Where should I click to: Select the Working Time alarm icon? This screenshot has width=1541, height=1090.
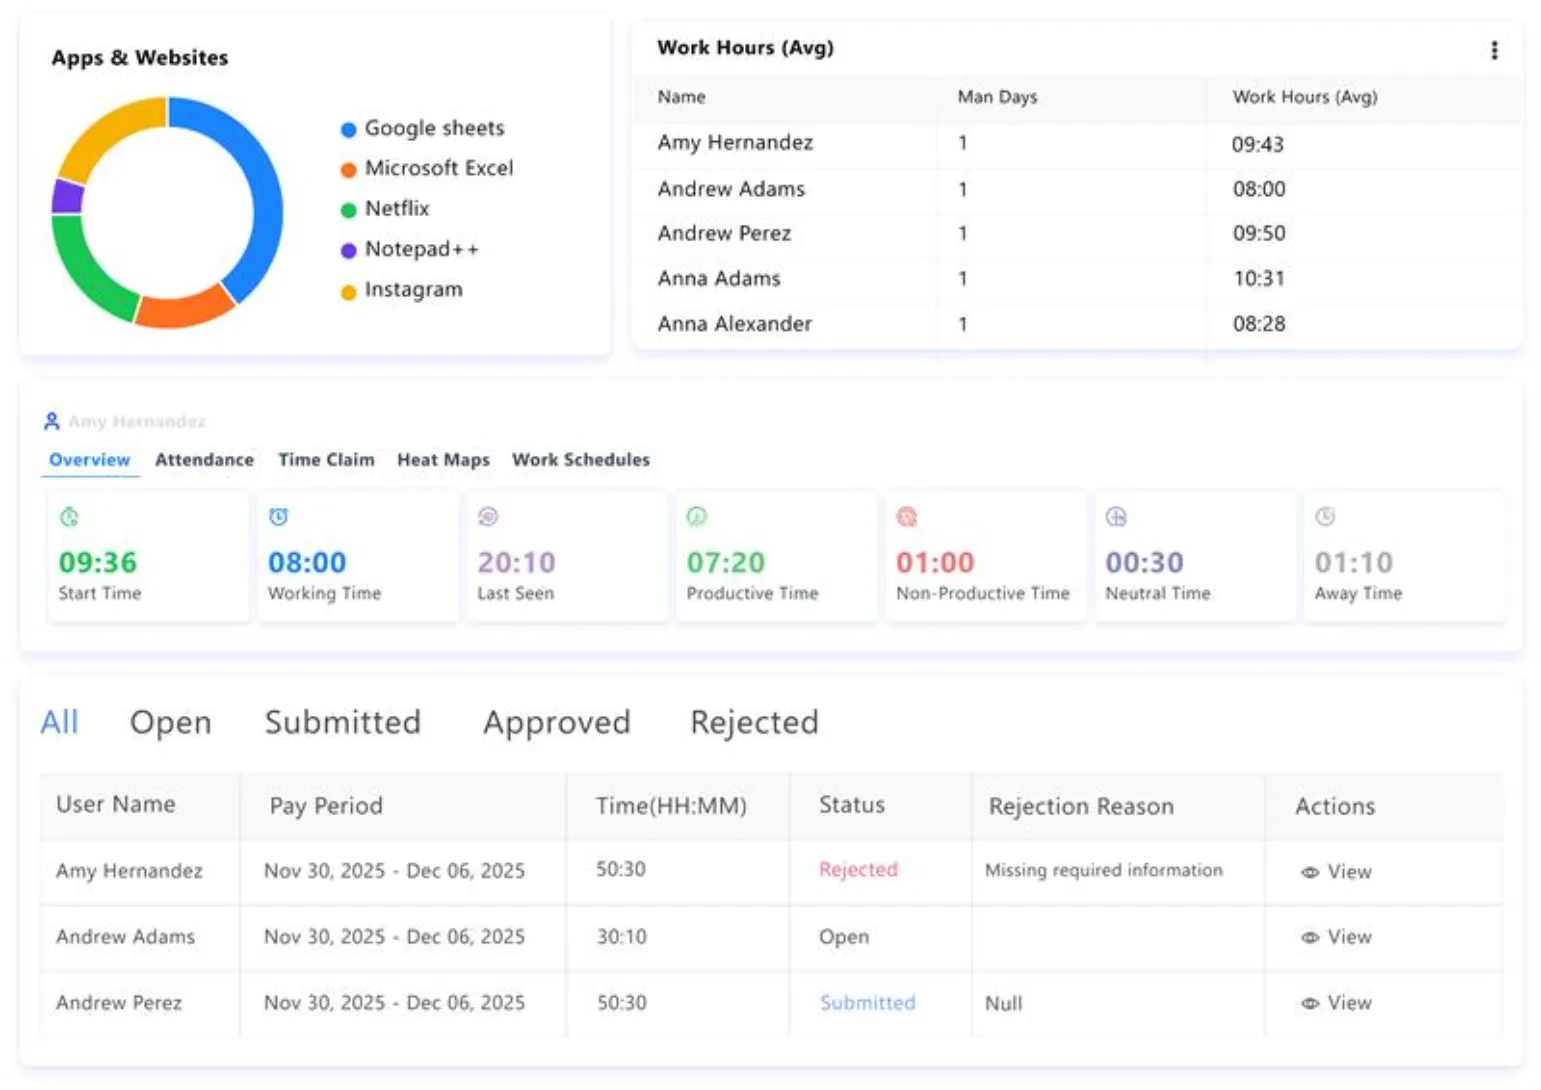(277, 517)
